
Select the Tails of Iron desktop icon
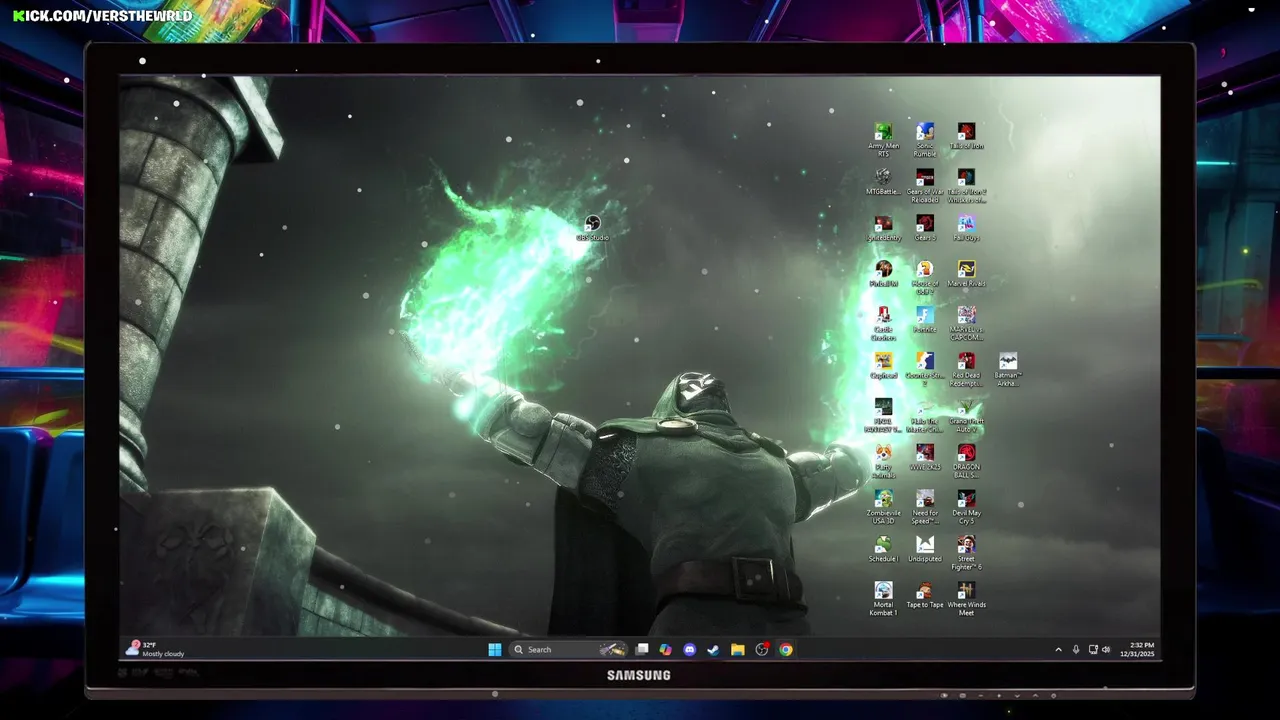[966, 136]
